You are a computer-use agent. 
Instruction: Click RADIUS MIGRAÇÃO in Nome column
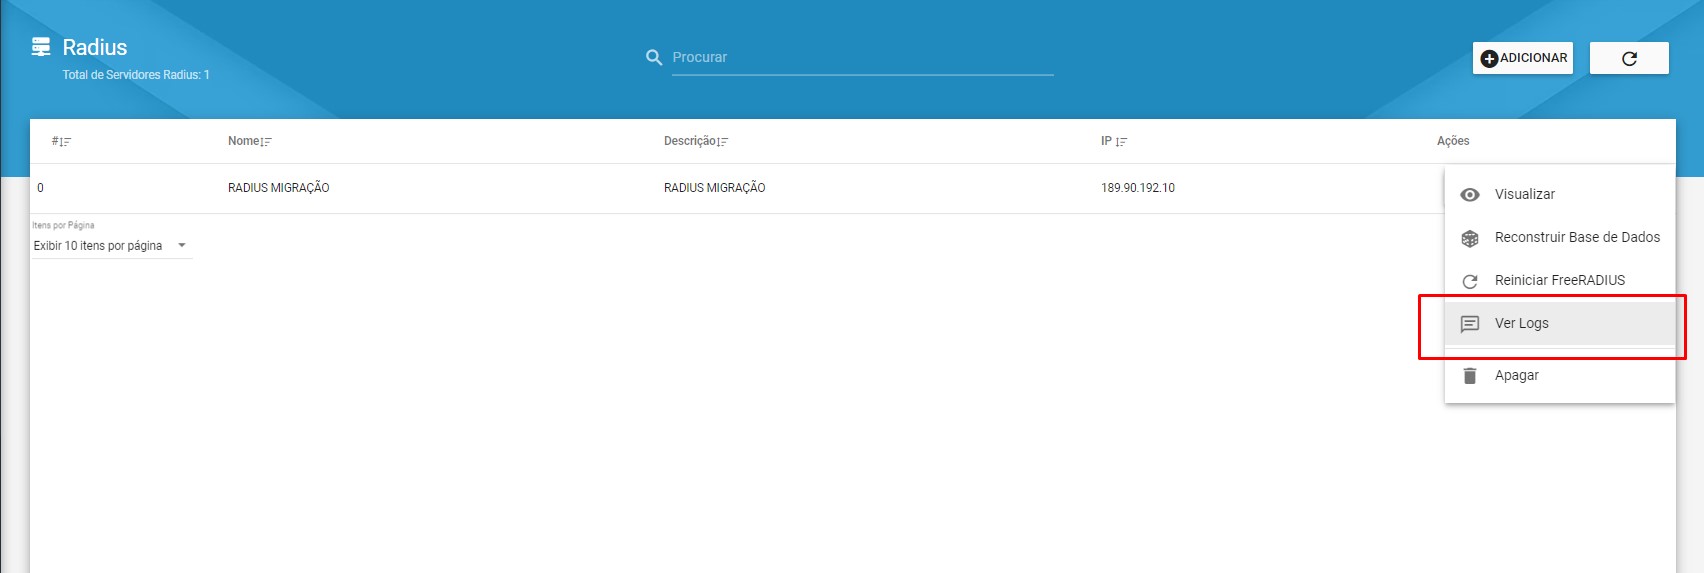(279, 188)
